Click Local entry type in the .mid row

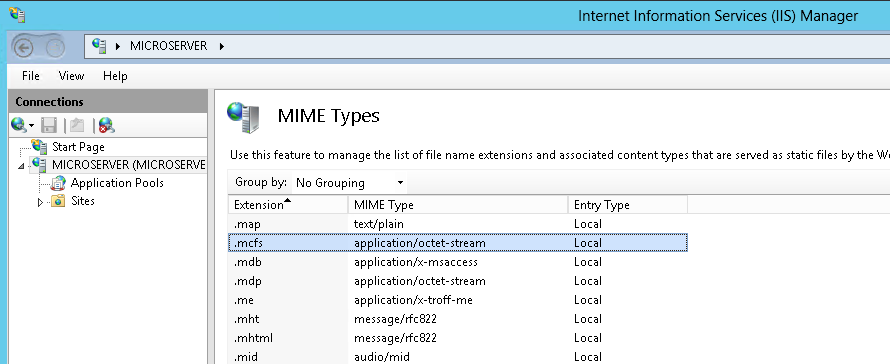click(x=587, y=357)
